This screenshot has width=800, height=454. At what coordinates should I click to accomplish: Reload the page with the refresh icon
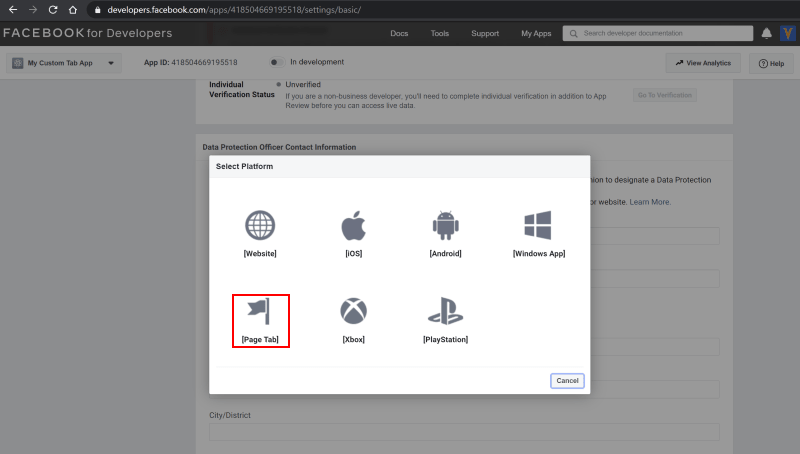tap(53, 10)
